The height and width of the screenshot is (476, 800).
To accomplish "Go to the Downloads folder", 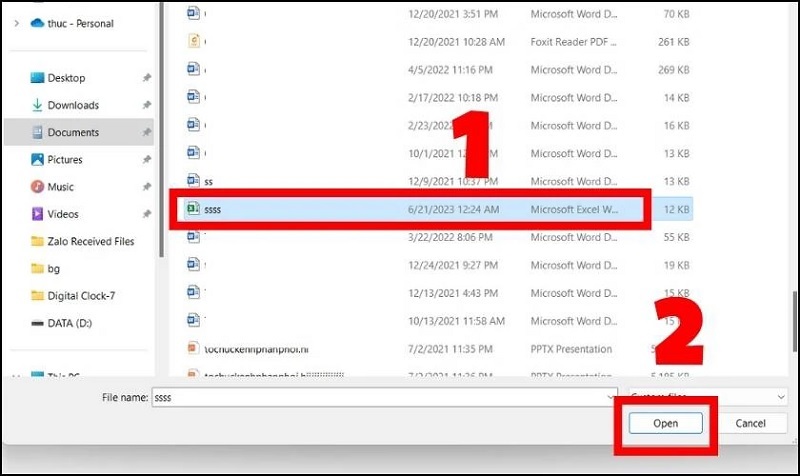I will click(x=72, y=105).
